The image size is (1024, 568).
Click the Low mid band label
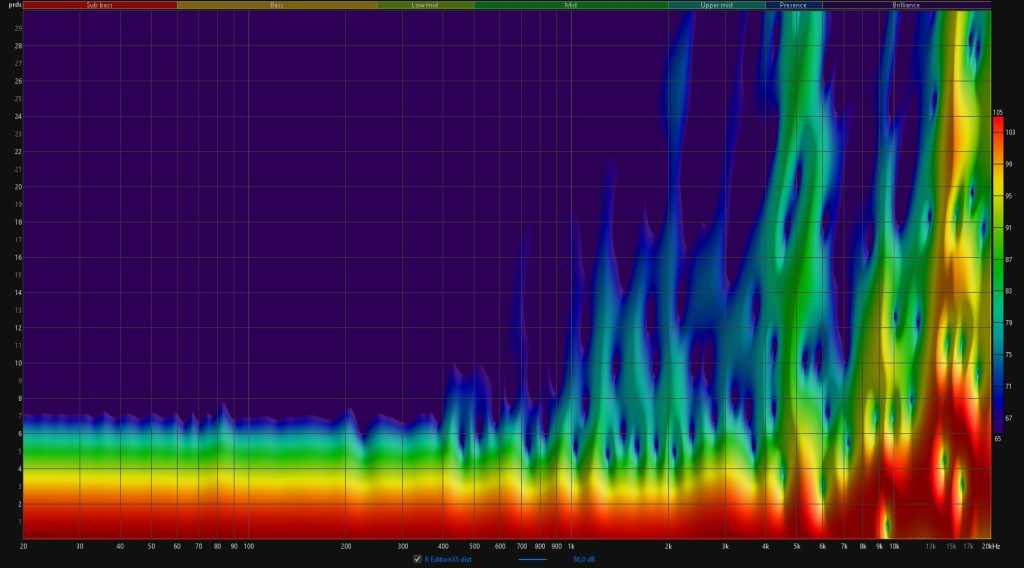(425, 5)
